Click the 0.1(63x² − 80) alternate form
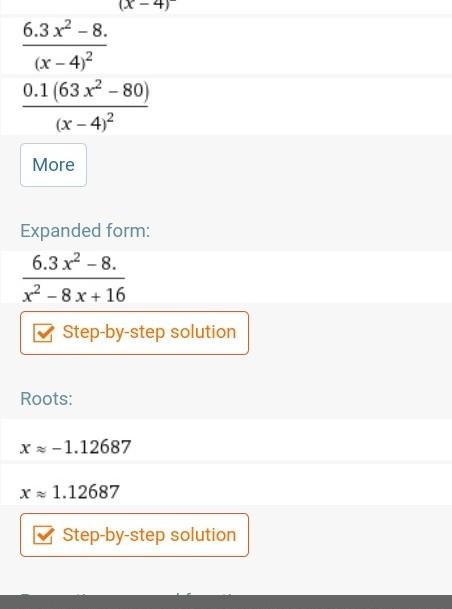Viewport: 452px width, 609px height. coord(86,106)
